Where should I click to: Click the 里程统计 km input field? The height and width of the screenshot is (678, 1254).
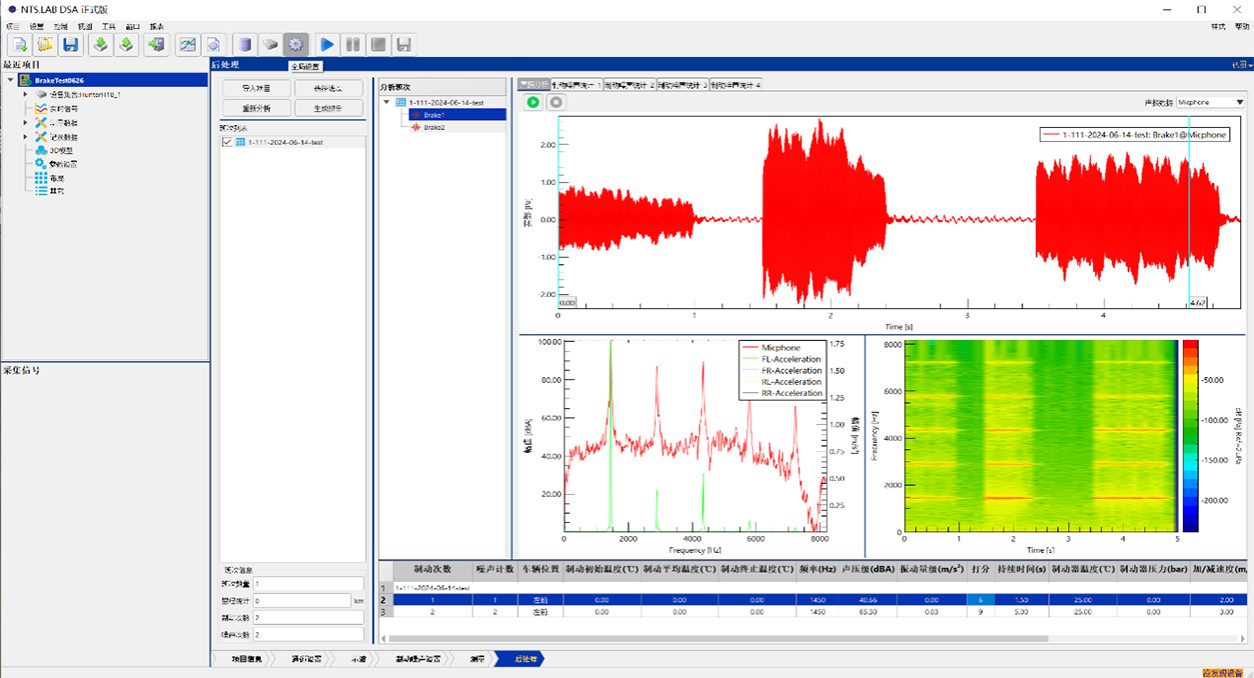click(x=300, y=601)
